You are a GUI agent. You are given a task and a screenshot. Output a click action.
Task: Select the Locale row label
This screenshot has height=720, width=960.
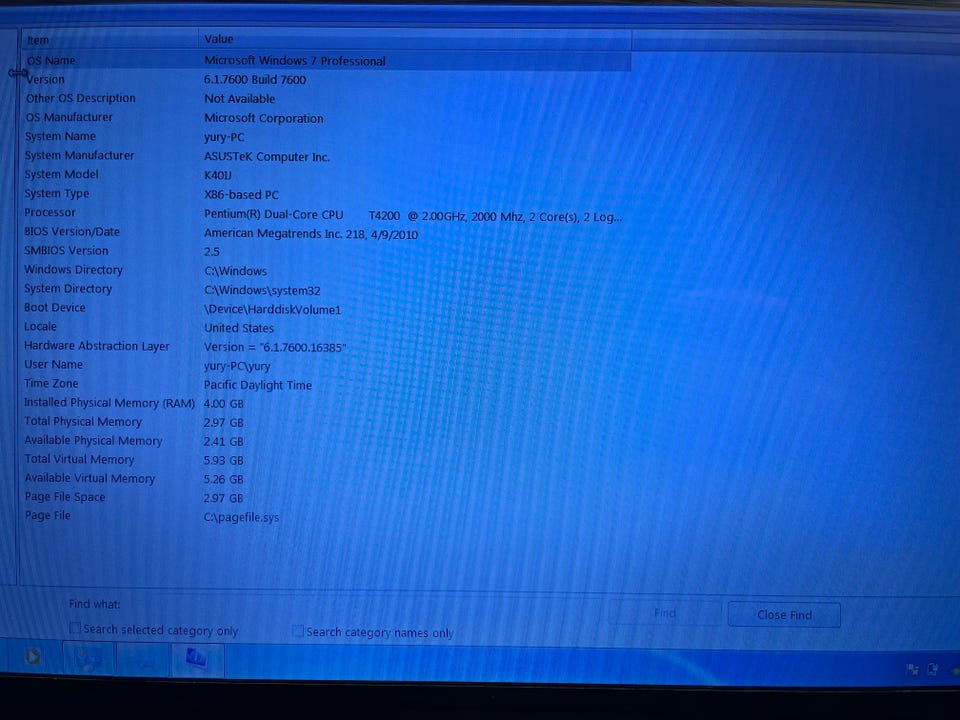(x=40, y=326)
